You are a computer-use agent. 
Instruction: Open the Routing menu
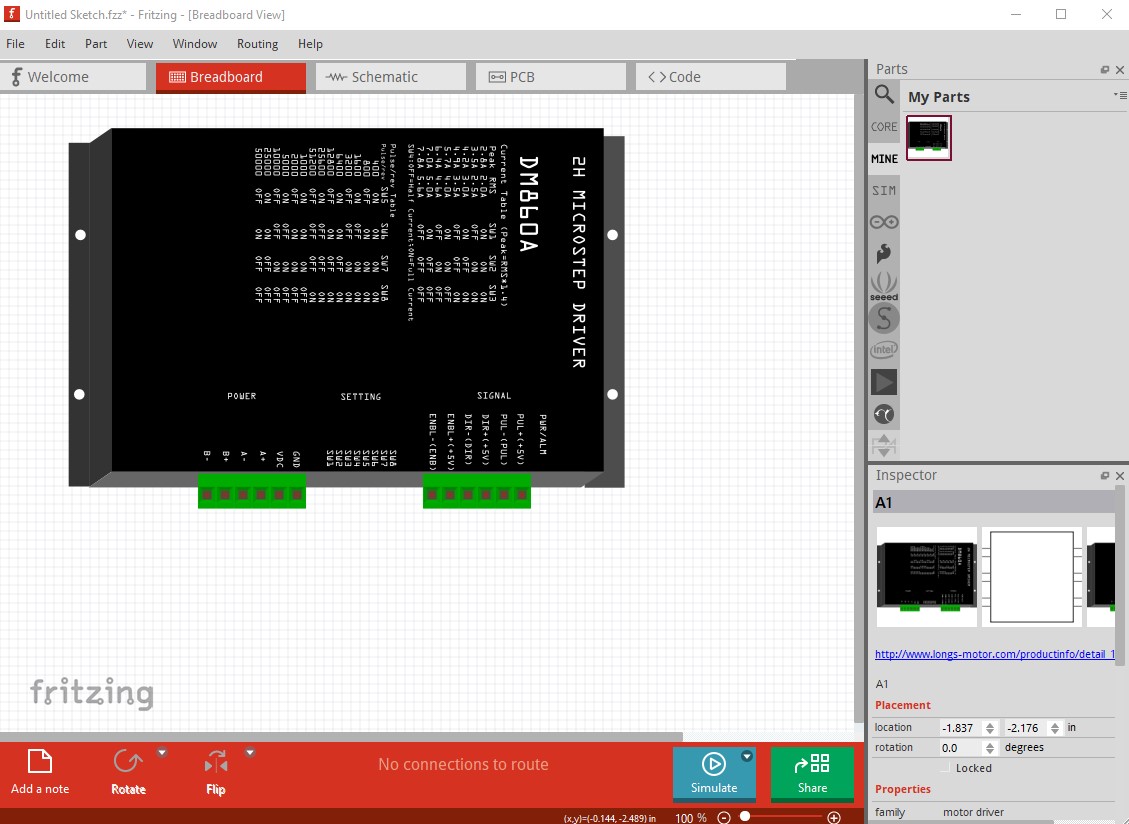(257, 44)
